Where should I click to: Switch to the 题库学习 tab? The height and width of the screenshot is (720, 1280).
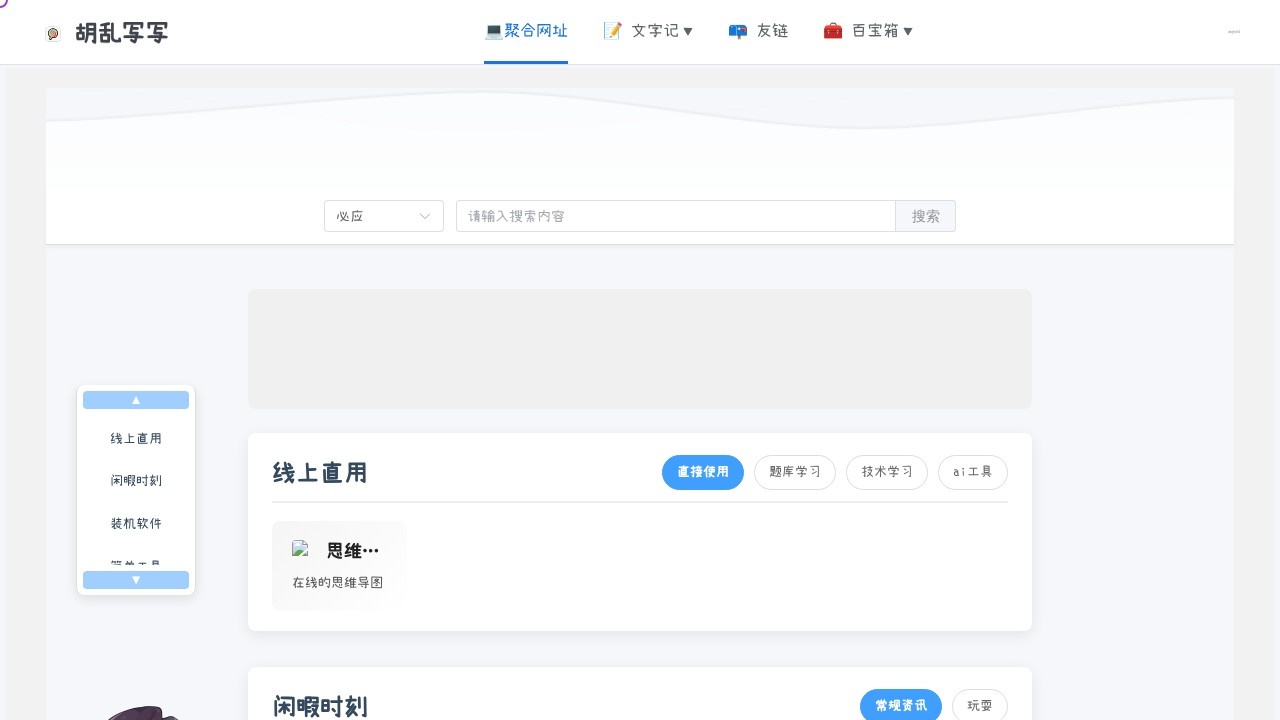pos(794,472)
